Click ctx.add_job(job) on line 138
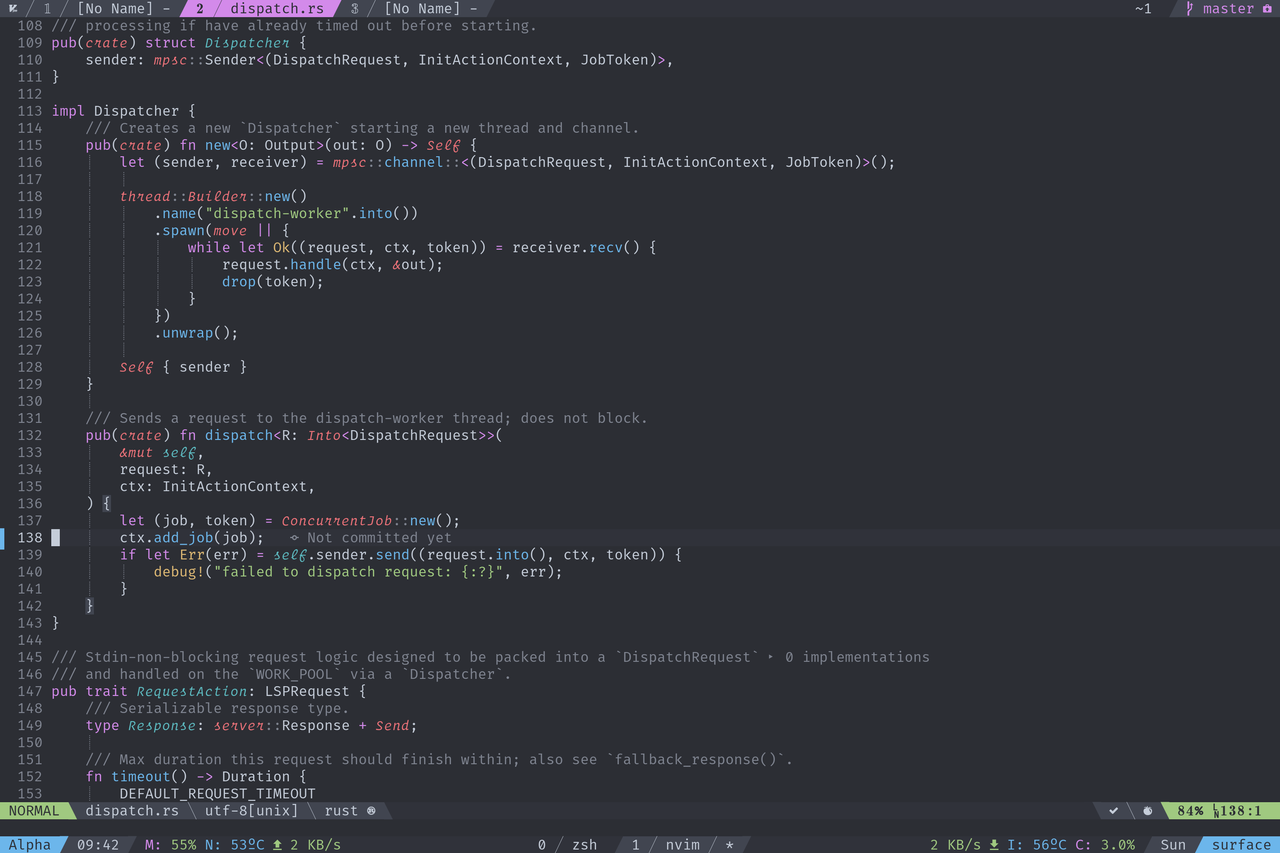Image resolution: width=1280 pixels, height=853 pixels. click(x=192, y=537)
